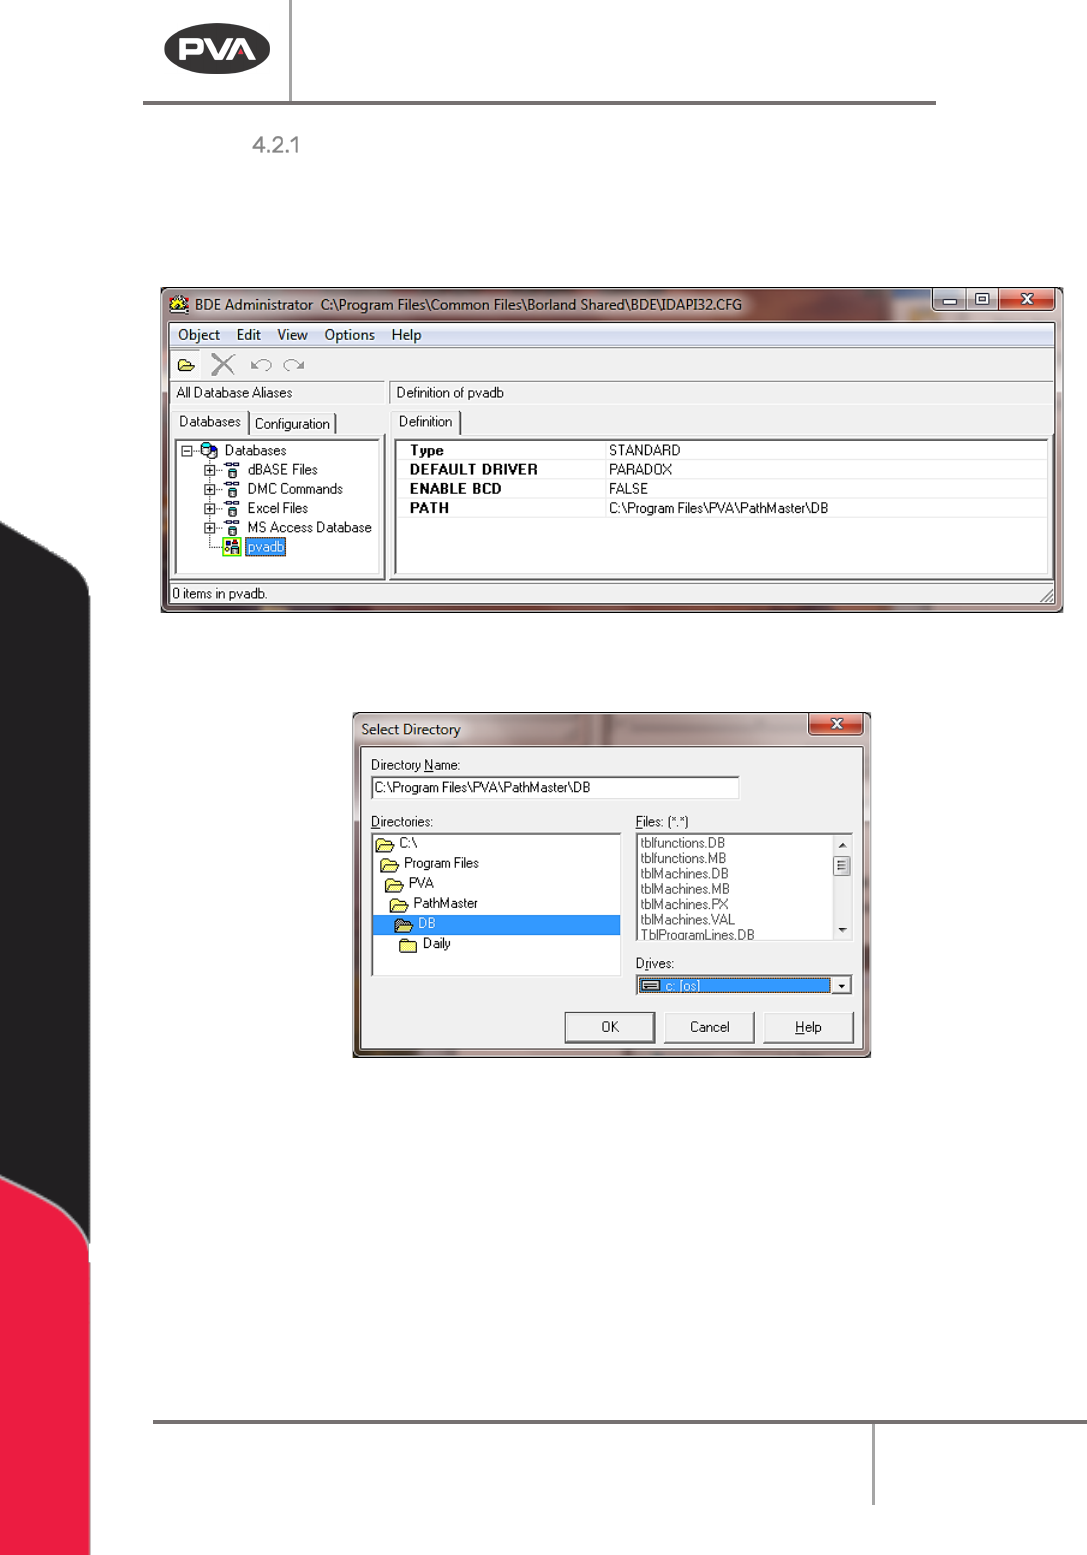1087x1555 pixels.
Task: Click the BDE Administrator title bar app icon
Action: tap(179, 304)
